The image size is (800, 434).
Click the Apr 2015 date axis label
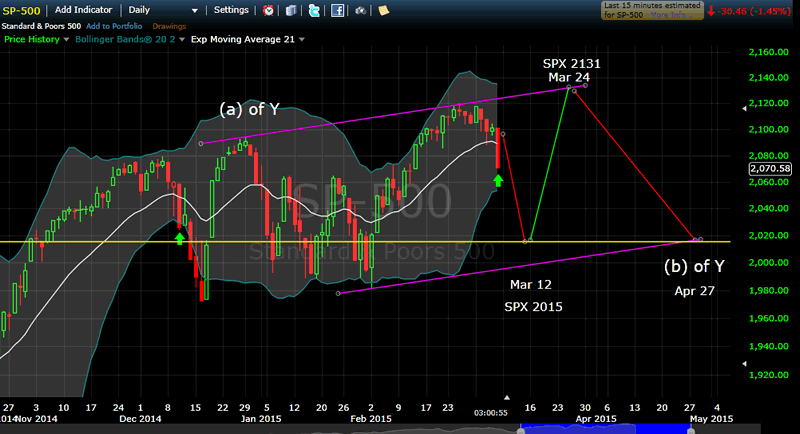pyautogui.click(x=595, y=419)
